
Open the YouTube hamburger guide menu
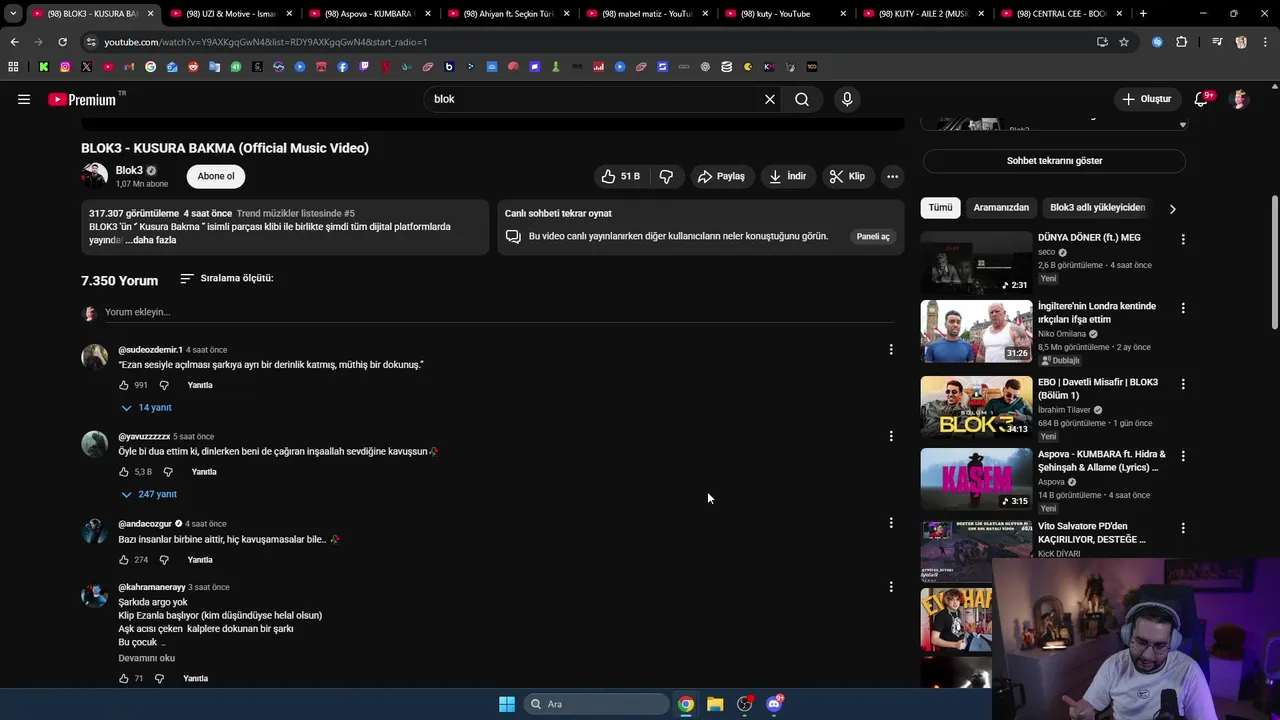tap(24, 99)
